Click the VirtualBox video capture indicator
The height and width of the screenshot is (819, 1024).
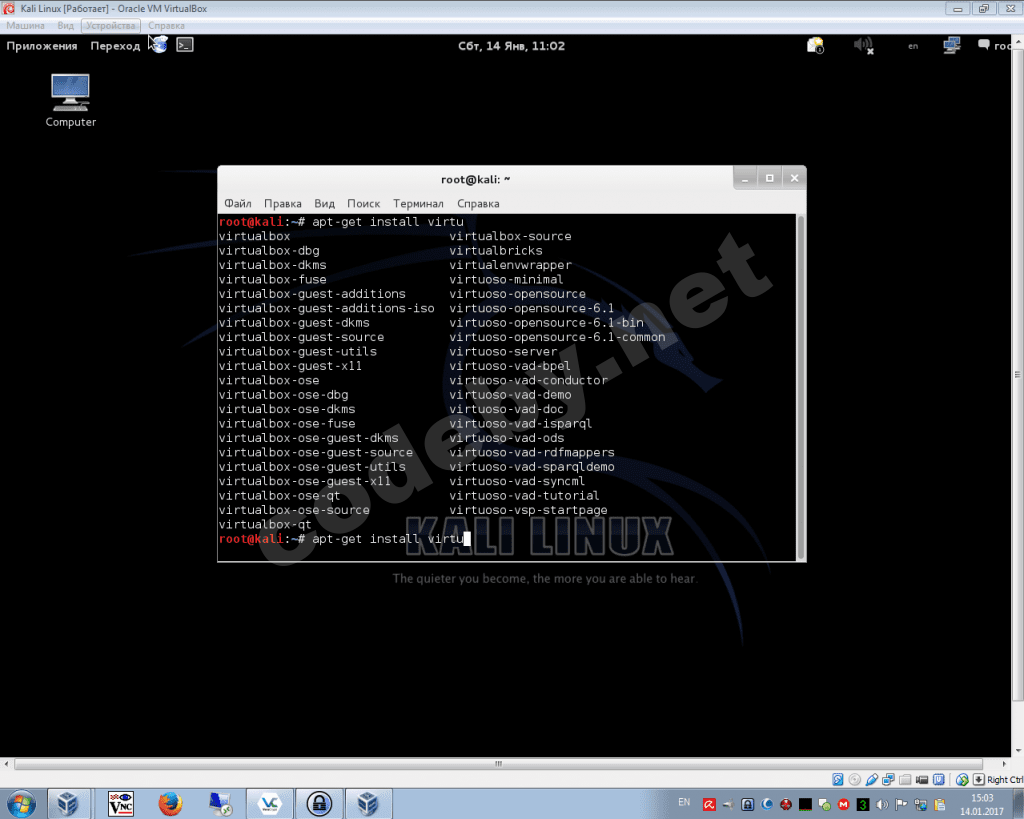922,780
